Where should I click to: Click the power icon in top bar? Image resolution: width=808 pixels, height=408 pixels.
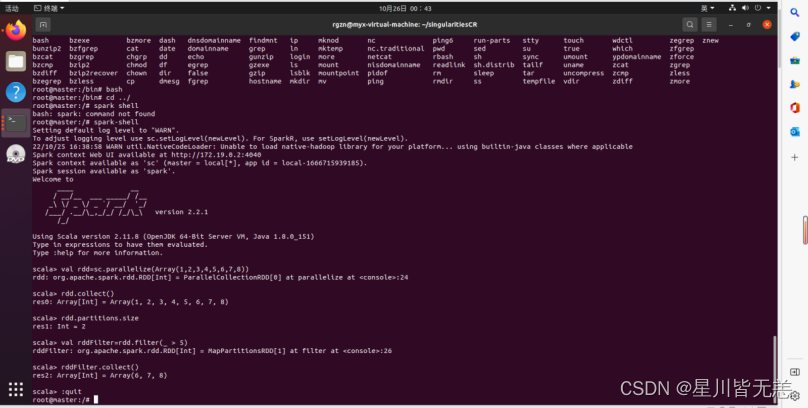click(x=758, y=8)
